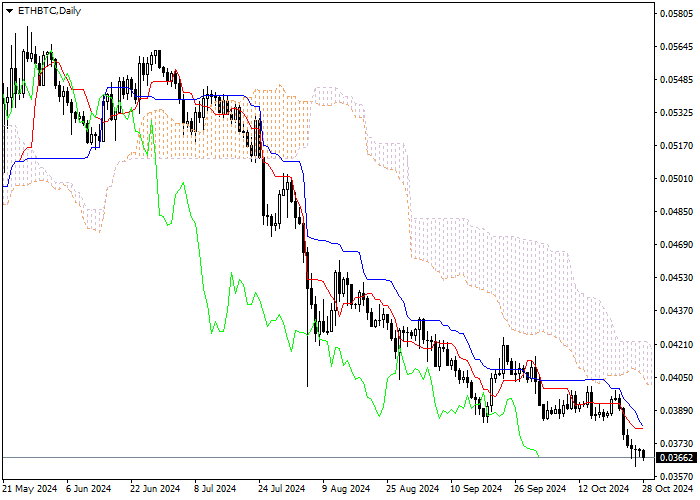Select price level 0.05805 on the scale
Viewport: 700px width, 500px height.
tap(676, 13)
